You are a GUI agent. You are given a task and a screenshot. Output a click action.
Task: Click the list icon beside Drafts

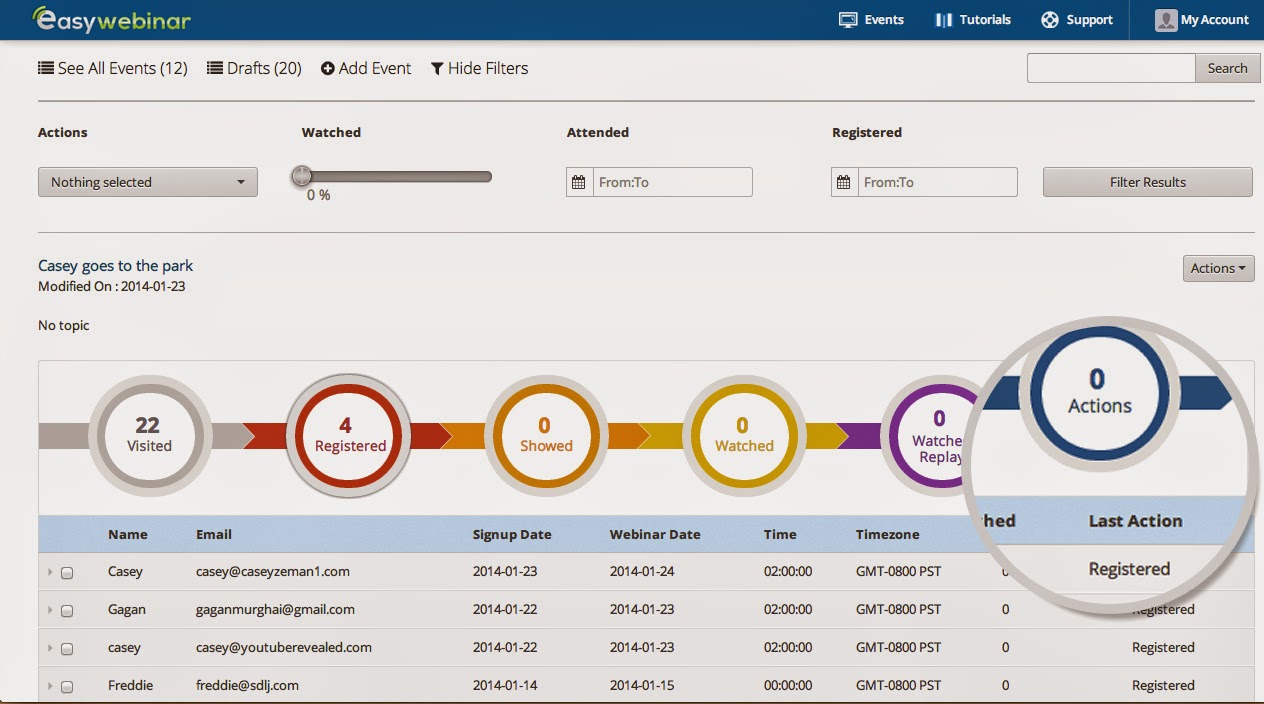click(215, 68)
